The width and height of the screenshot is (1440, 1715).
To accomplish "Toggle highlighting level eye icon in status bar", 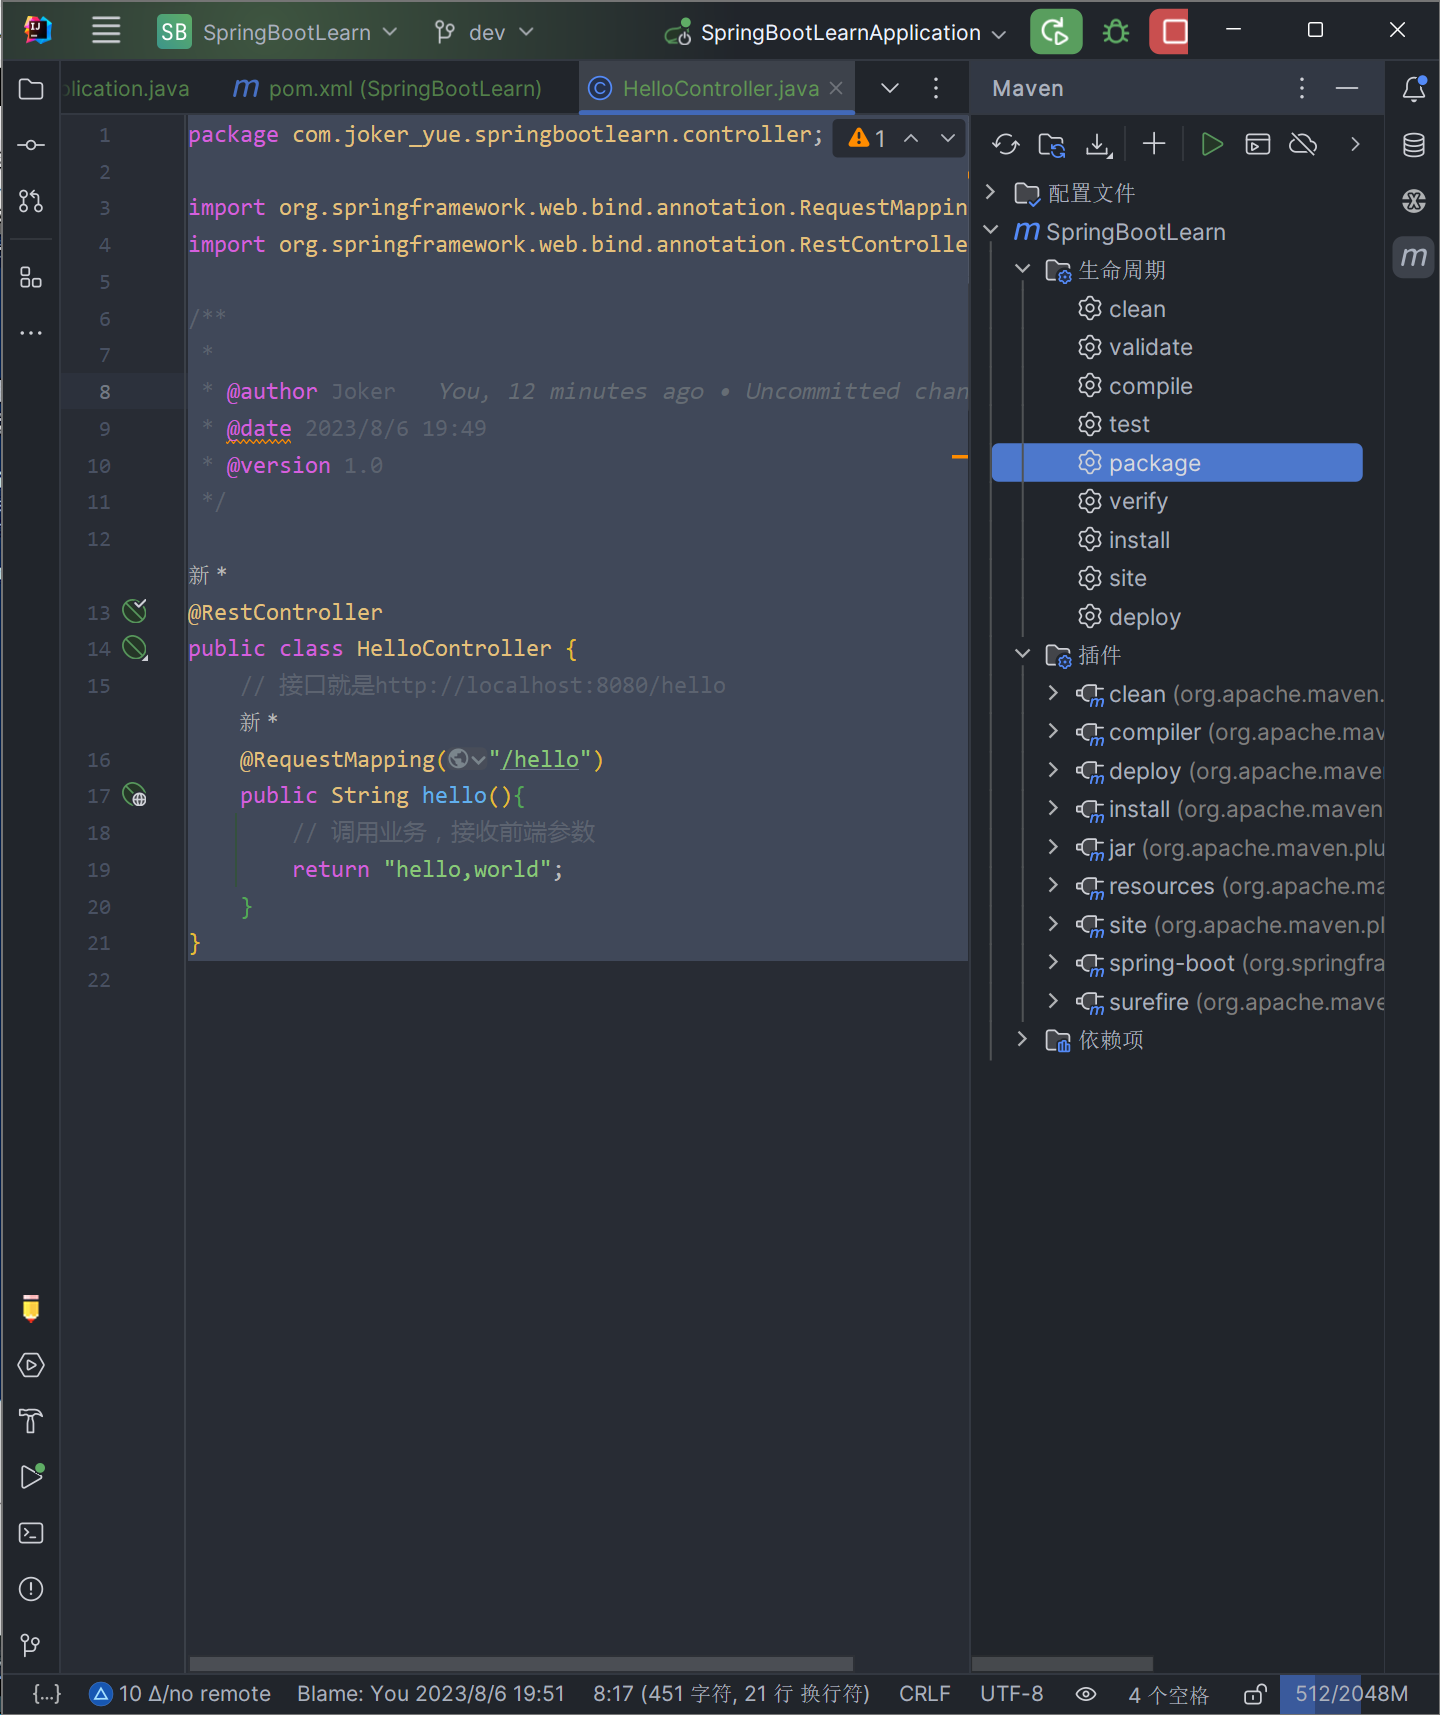I will [x=1086, y=1694].
